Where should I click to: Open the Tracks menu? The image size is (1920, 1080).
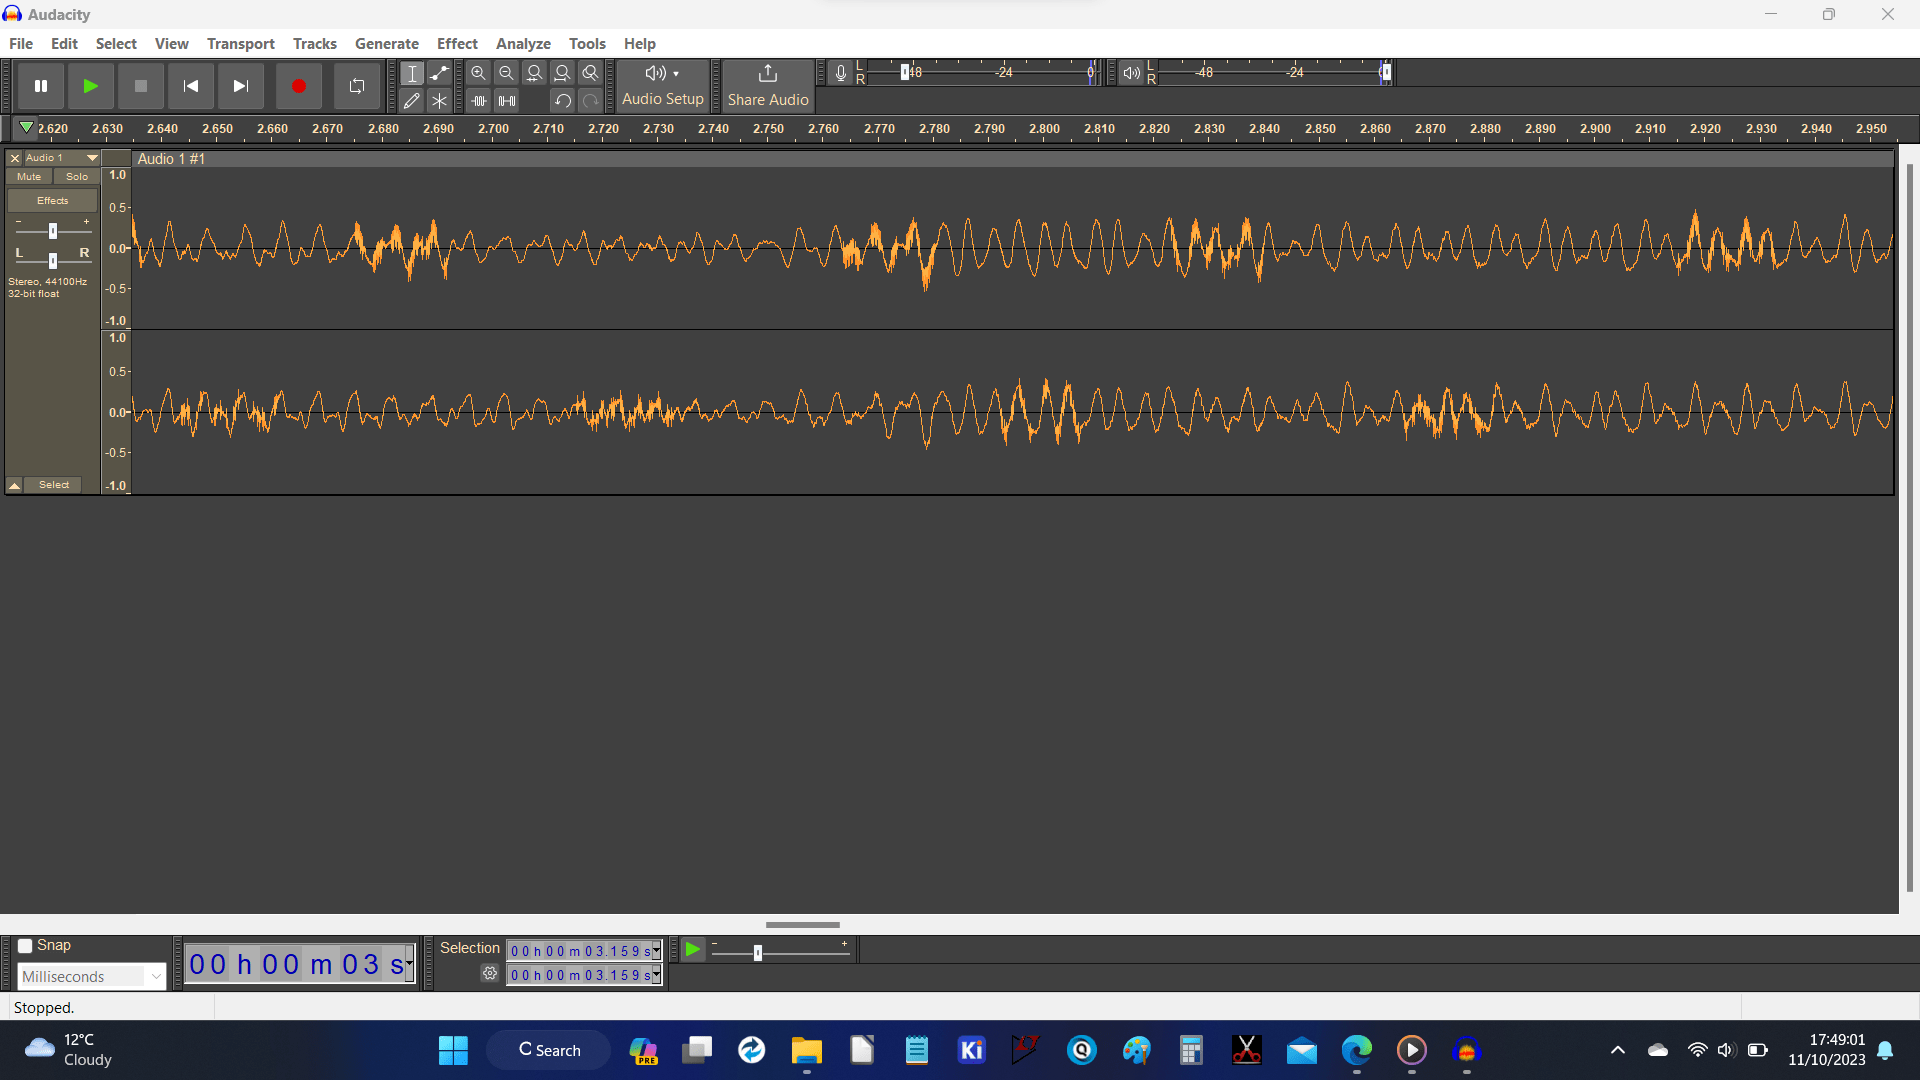[x=315, y=44]
